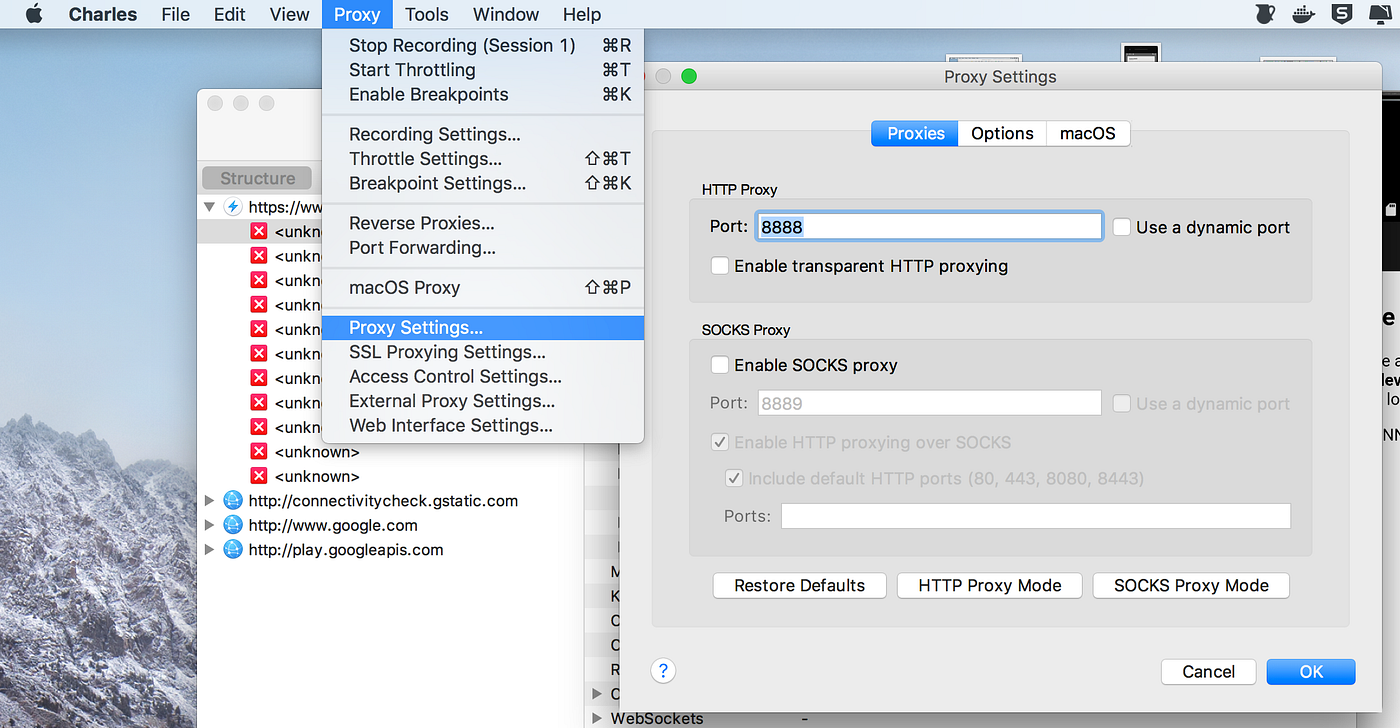Confirm Proxy Settings with OK
This screenshot has width=1400, height=728.
click(x=1311, y=672)
